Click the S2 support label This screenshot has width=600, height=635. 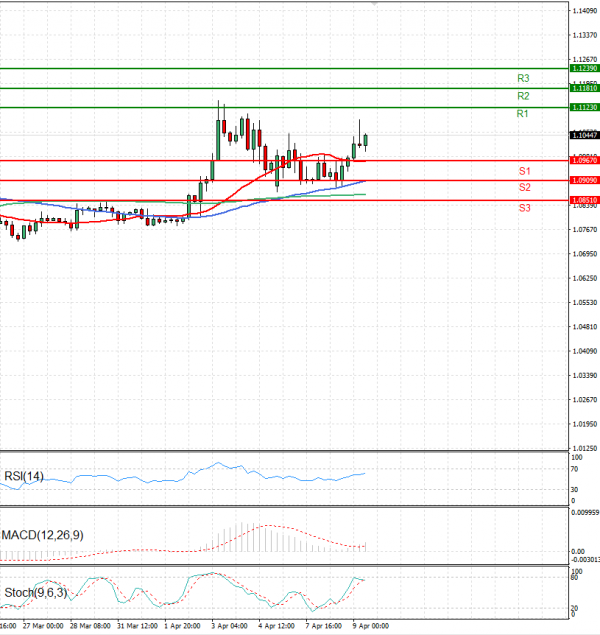(524, 187)
